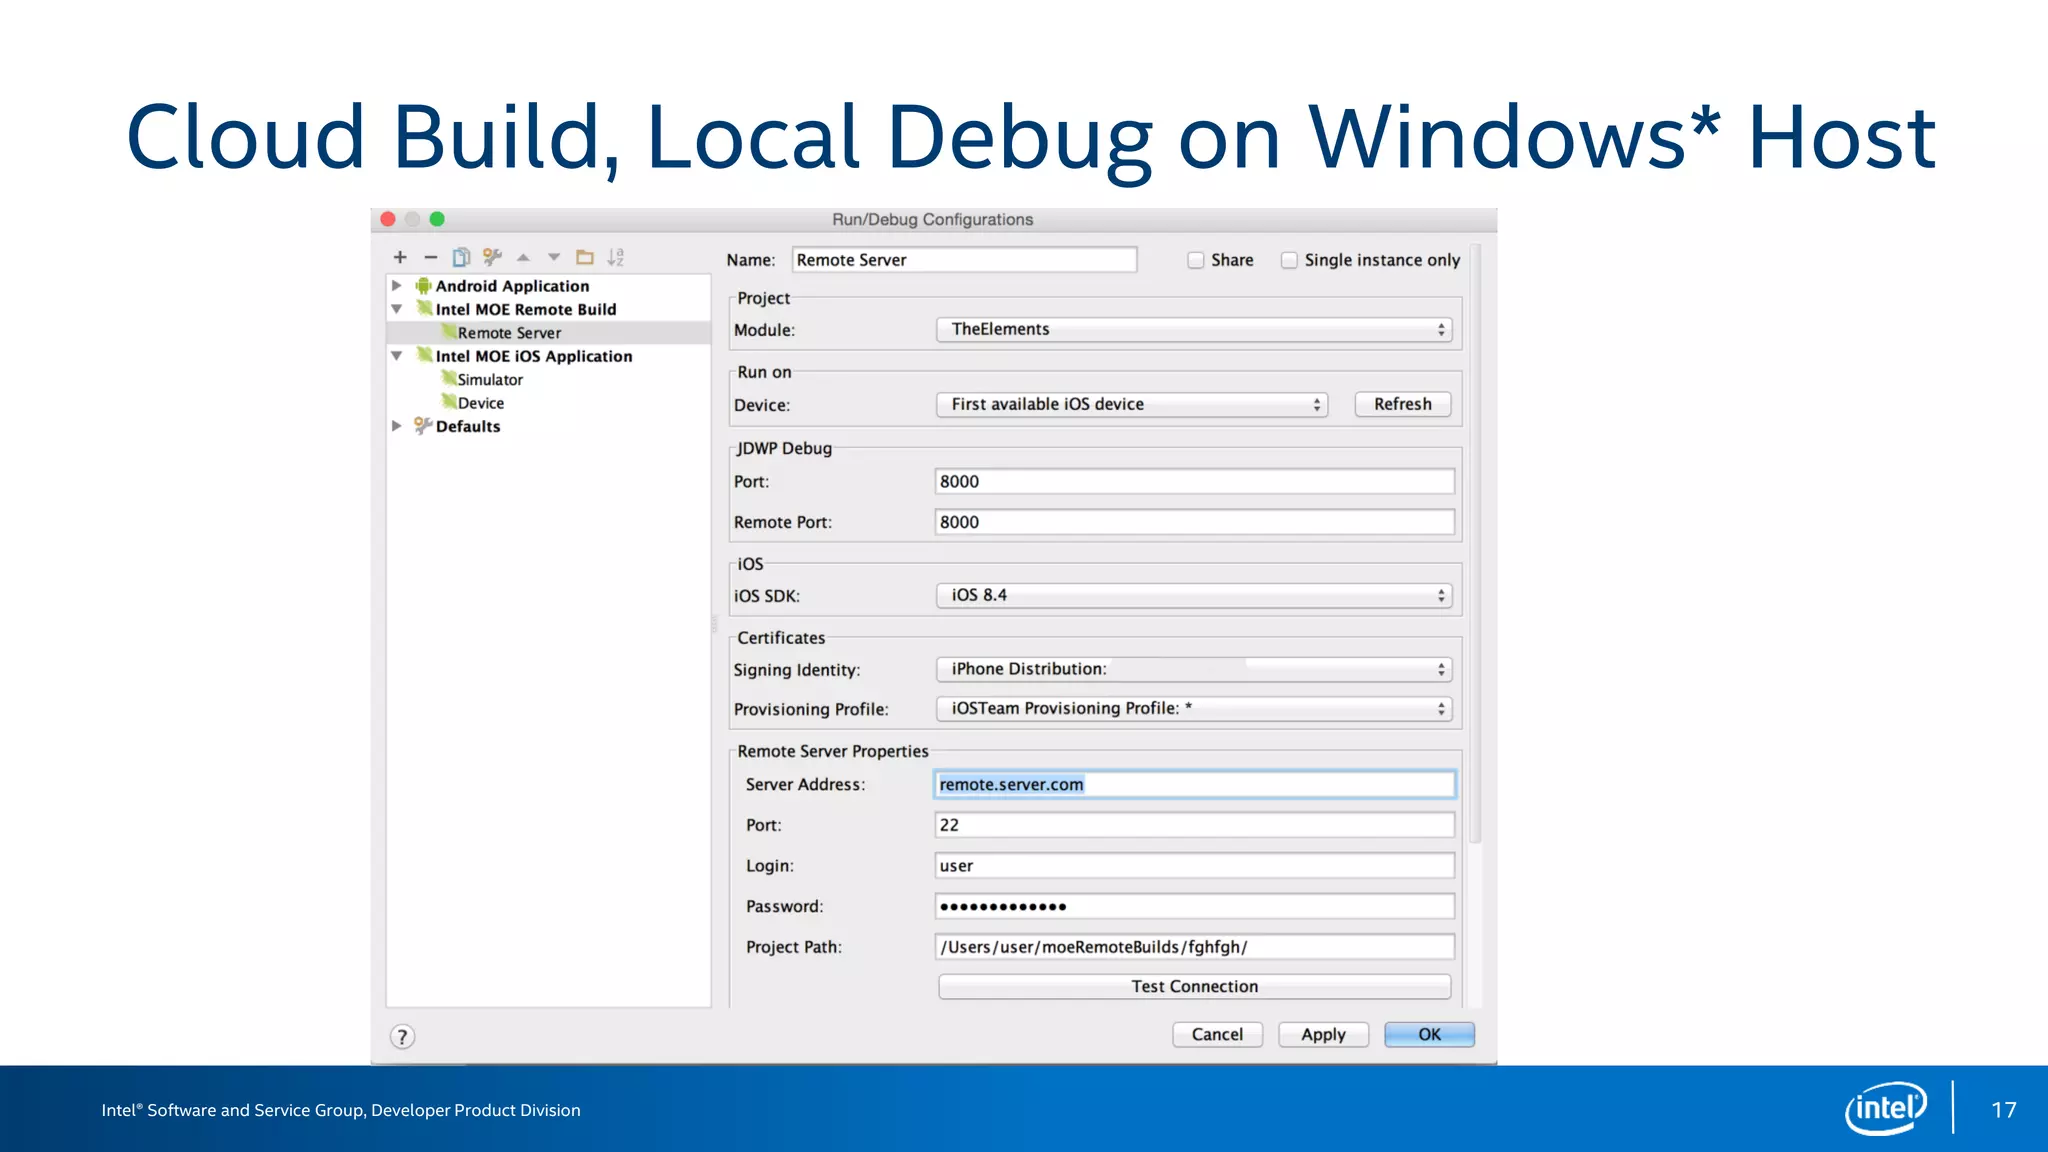Click the Server Address field
The width and height of the screenshot is (2048, 1152).
[1194, 785]
